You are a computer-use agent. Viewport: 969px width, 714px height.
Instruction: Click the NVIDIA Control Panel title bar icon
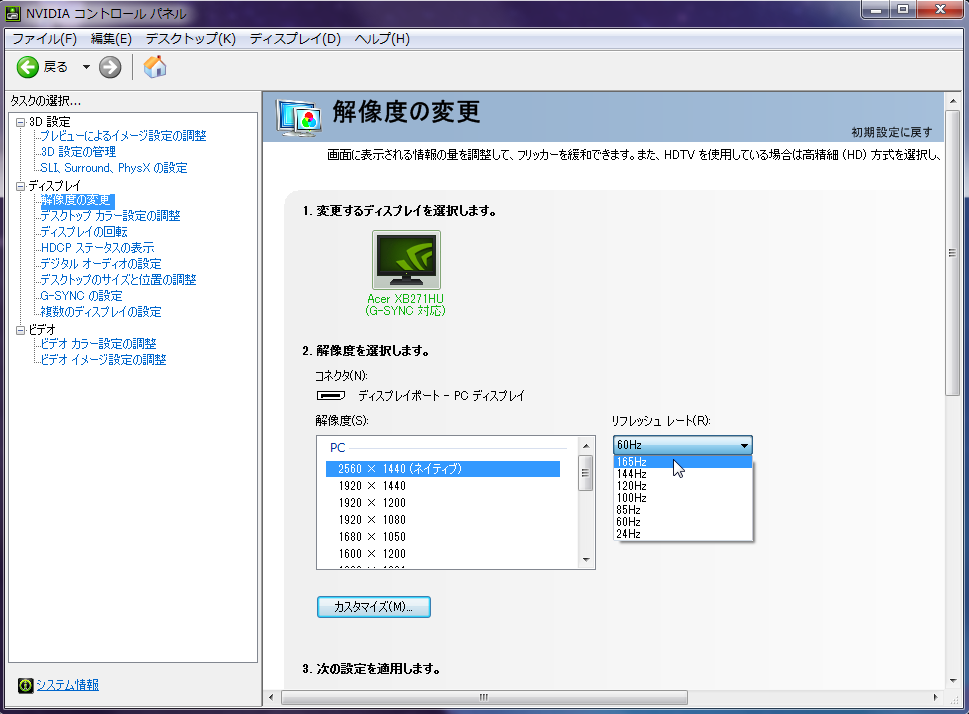click(x=12, y=13)
